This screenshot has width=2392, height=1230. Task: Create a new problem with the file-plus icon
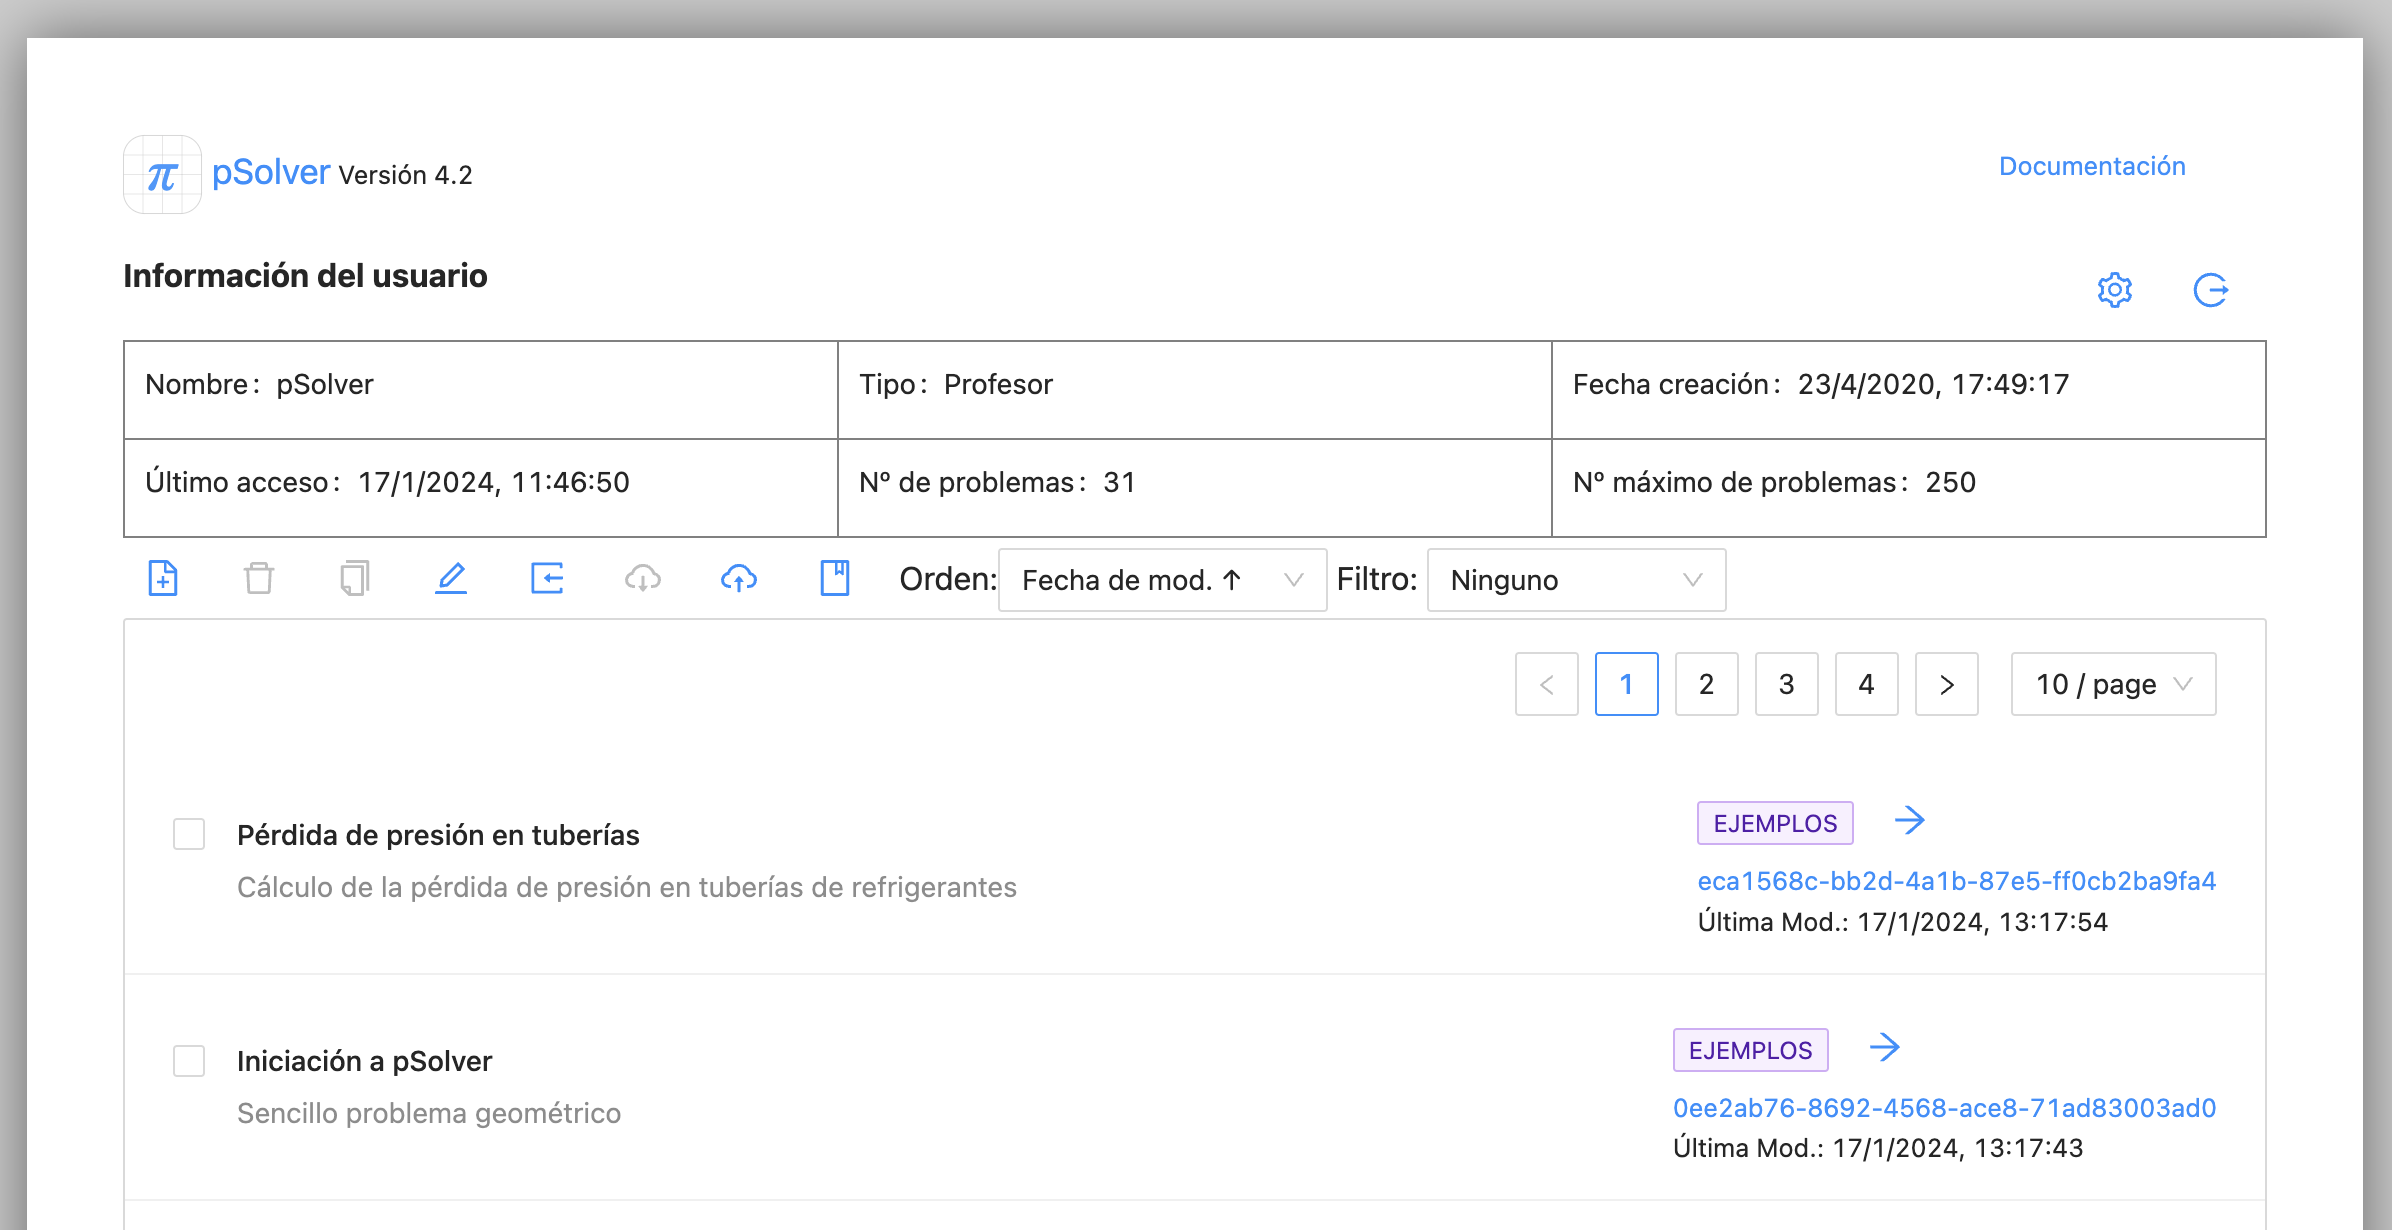click(x=163, y=578)
